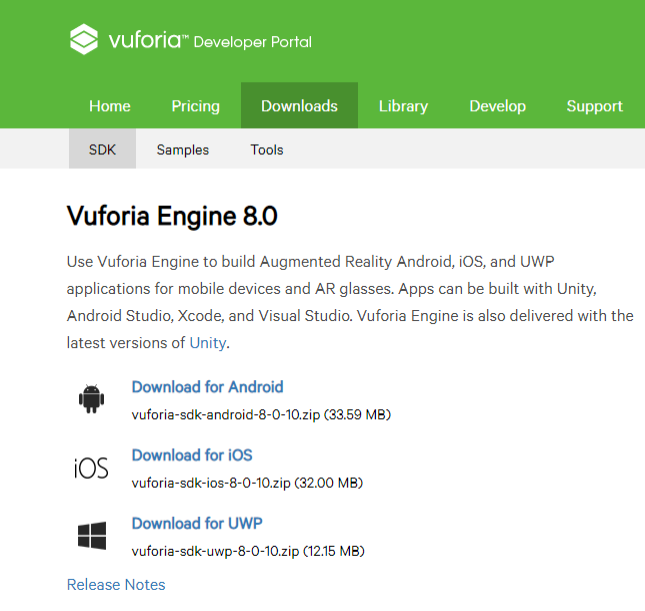The height and width of the screenshot is (611, 645).
Task: Follow the Unity link in the description
Action: 208,343
